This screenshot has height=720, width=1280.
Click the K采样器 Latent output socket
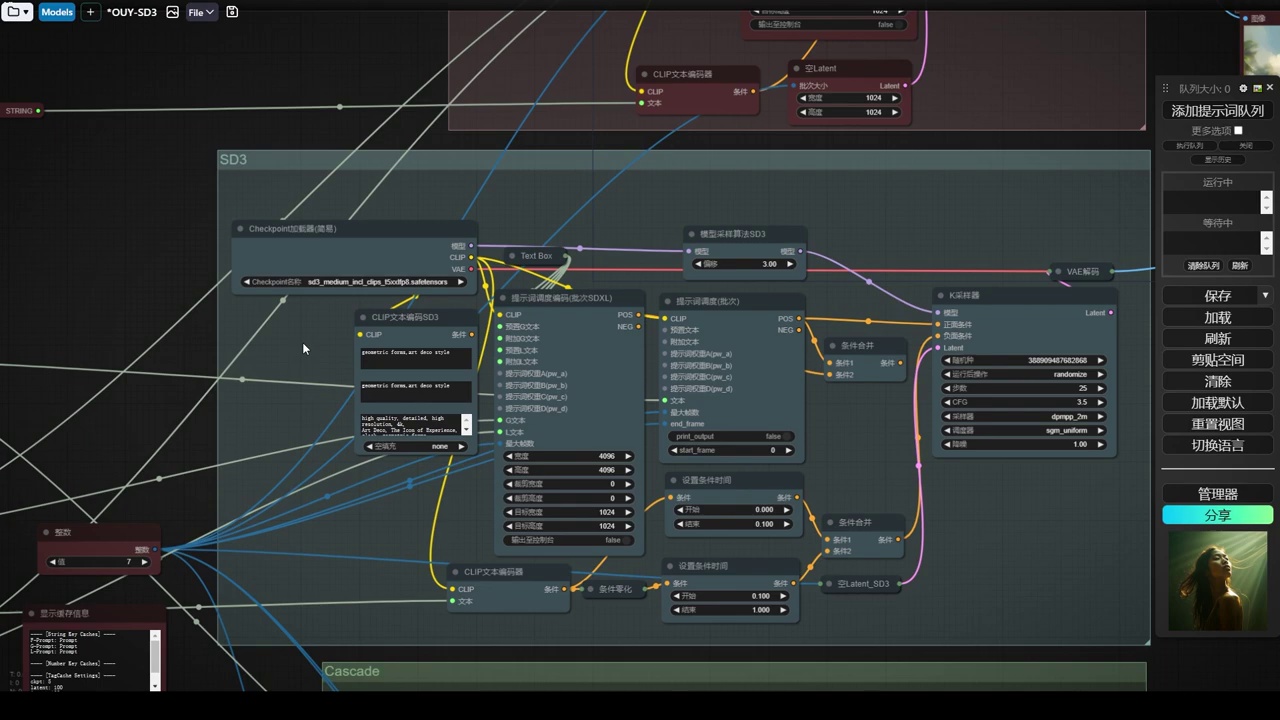1111,312
